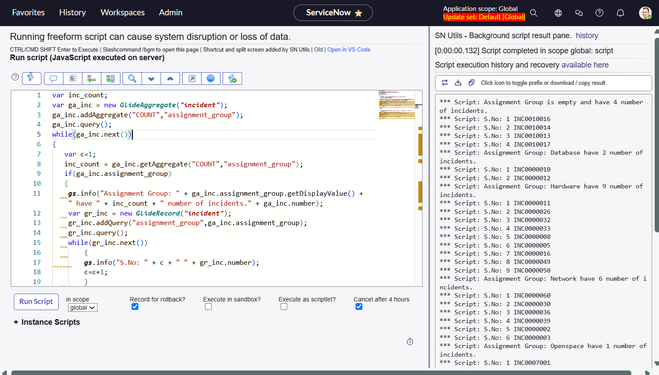Open the header help circle icon

pos(599,13)
